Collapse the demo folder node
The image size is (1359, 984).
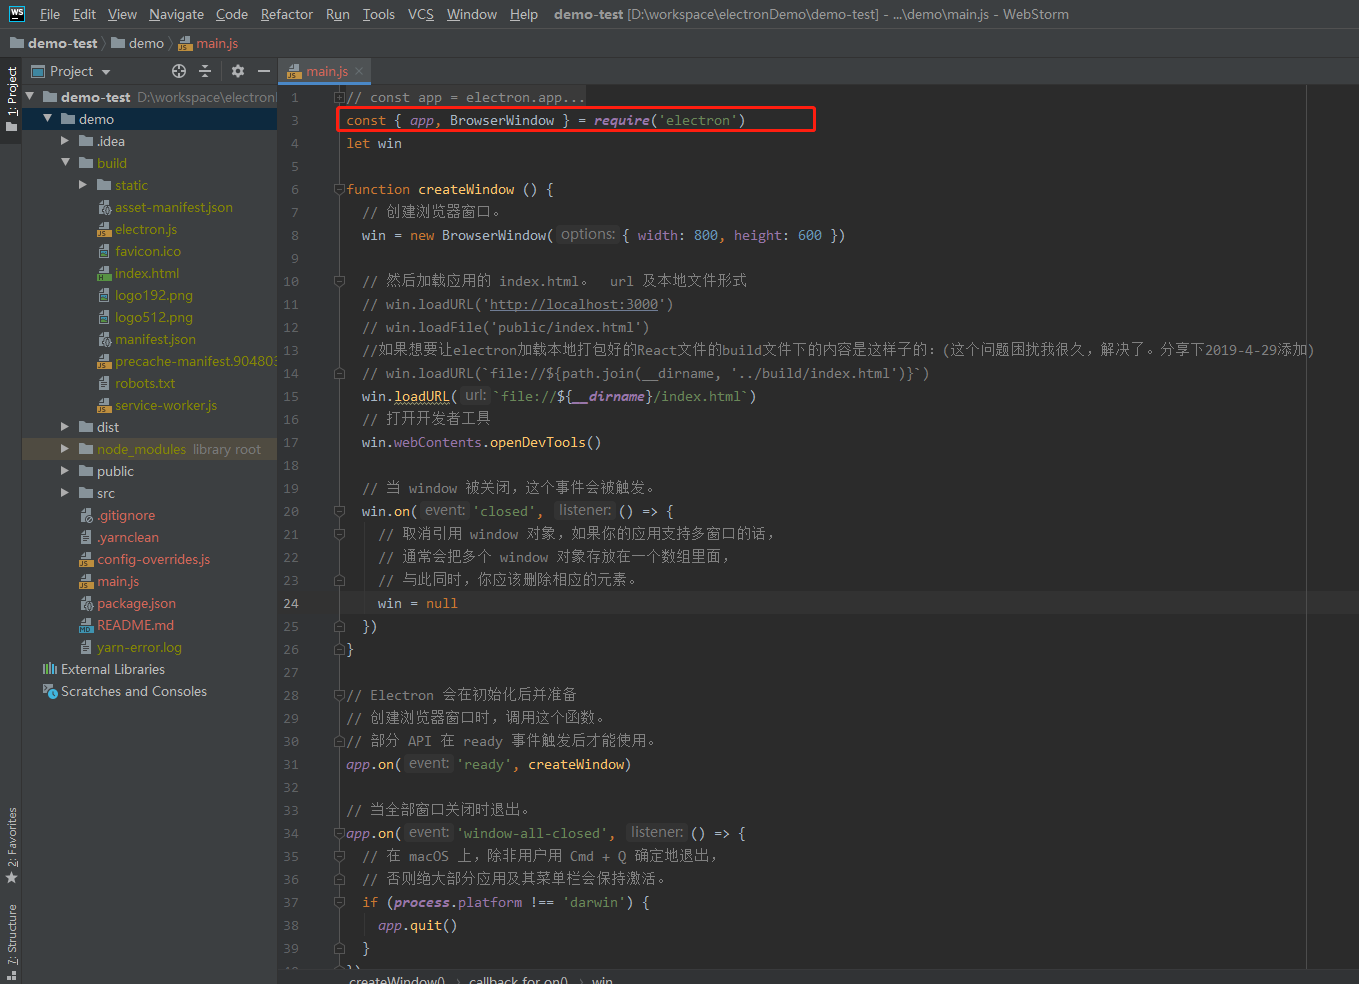click(x=48, y=119)
